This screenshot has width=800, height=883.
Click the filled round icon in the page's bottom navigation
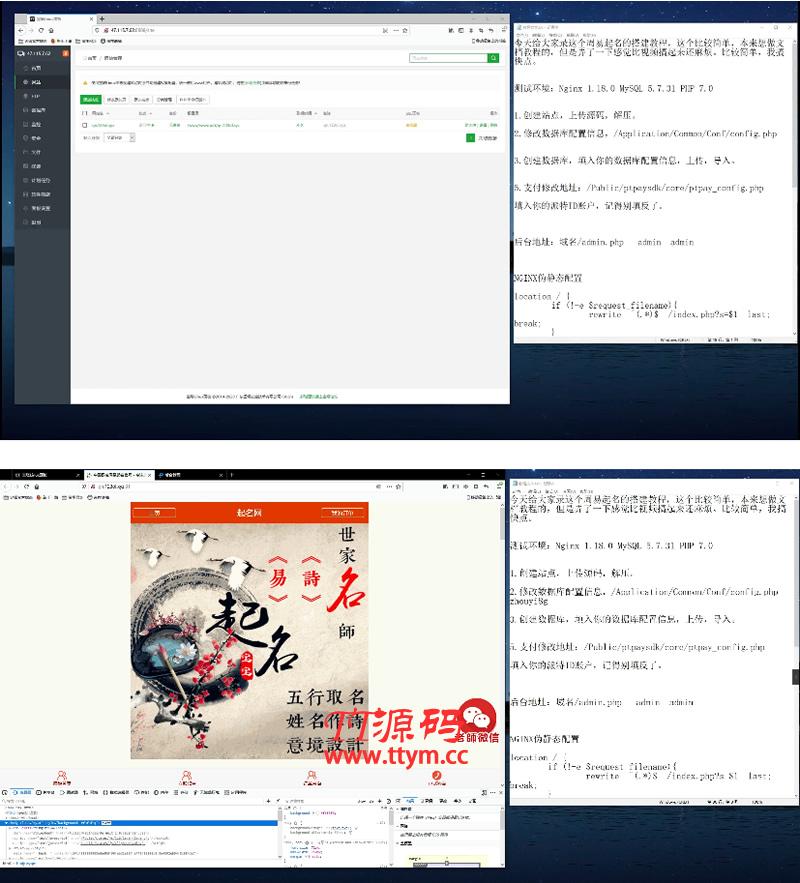437,775
